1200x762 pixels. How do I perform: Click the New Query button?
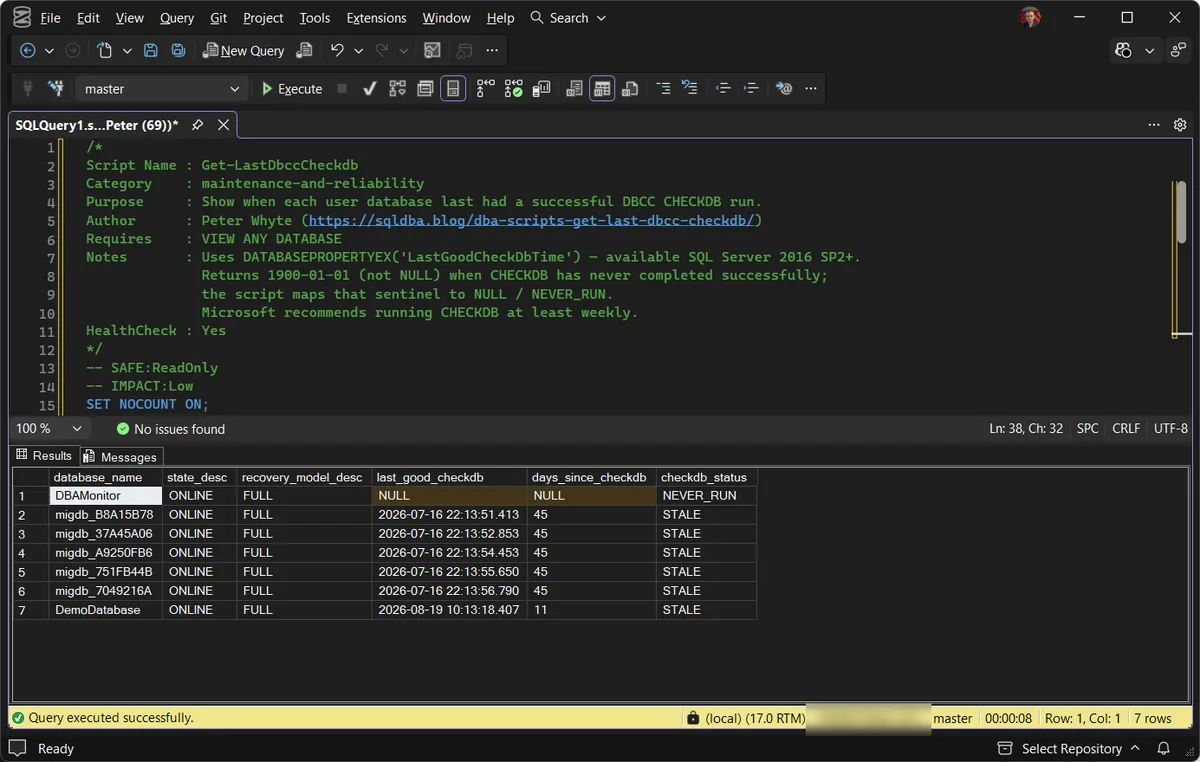click(243, 50)
